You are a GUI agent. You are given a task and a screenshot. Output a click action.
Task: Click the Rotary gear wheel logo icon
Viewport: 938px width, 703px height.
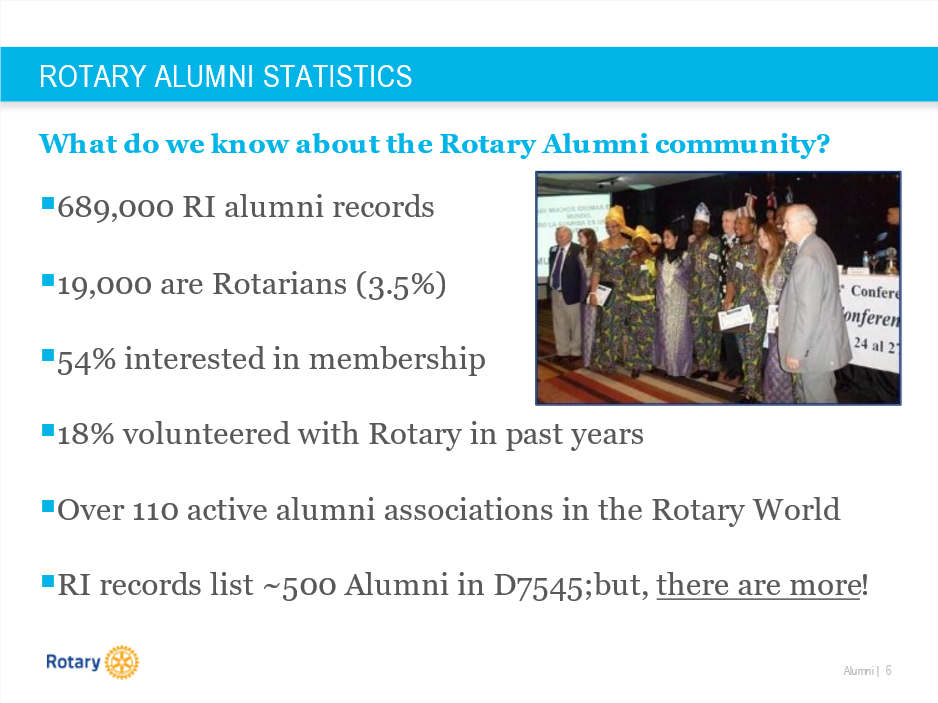pyautogui.click(x=121, y=662)
